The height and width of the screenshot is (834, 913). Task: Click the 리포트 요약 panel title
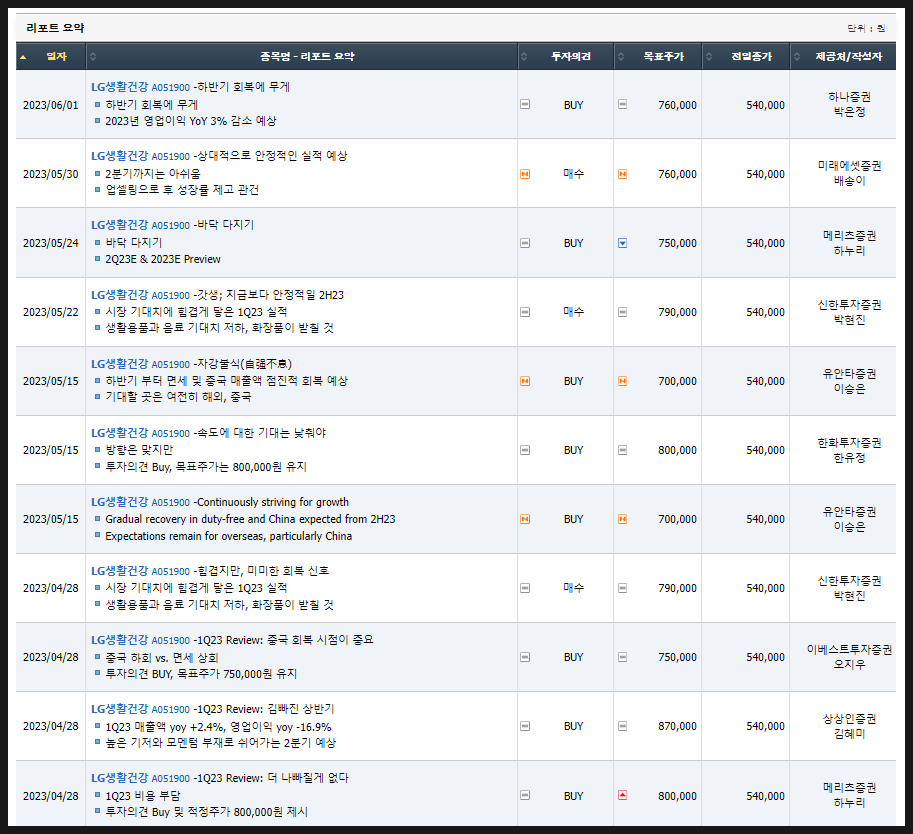pos(55,28)
